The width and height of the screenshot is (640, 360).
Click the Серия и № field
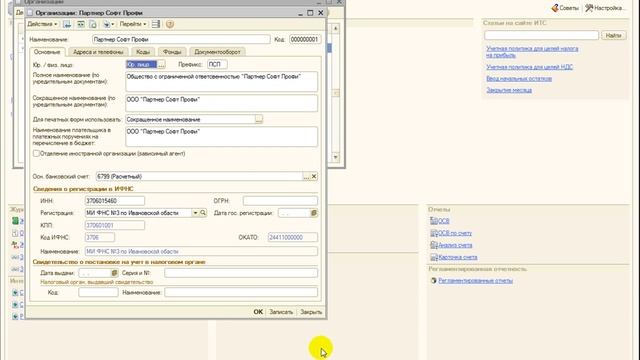tap(241, 273)
